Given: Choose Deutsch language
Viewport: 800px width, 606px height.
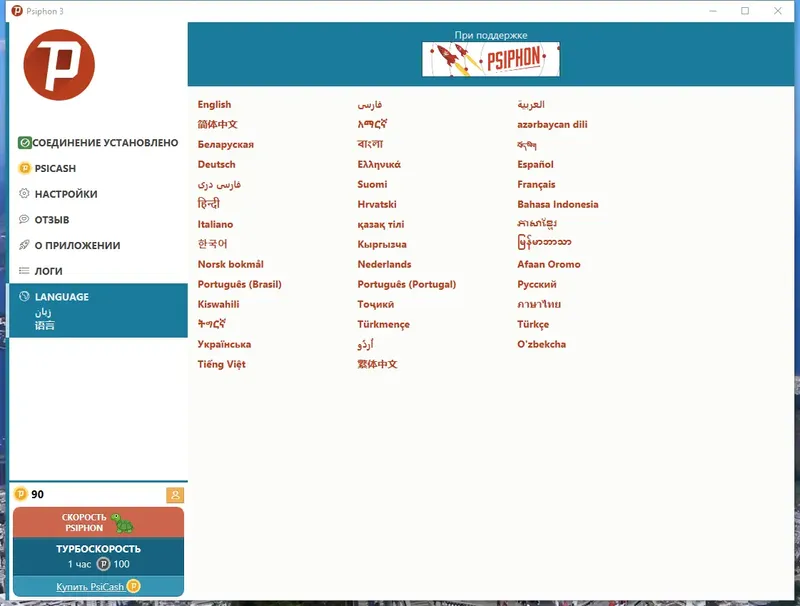Looking at the screenshot, I should [x=216, y=164].
